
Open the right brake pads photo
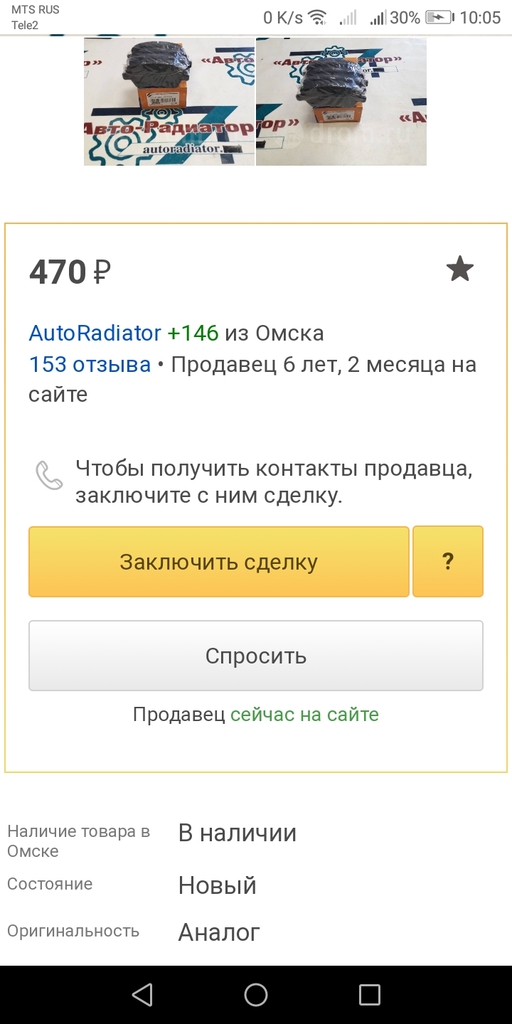[x=341, y=101]
